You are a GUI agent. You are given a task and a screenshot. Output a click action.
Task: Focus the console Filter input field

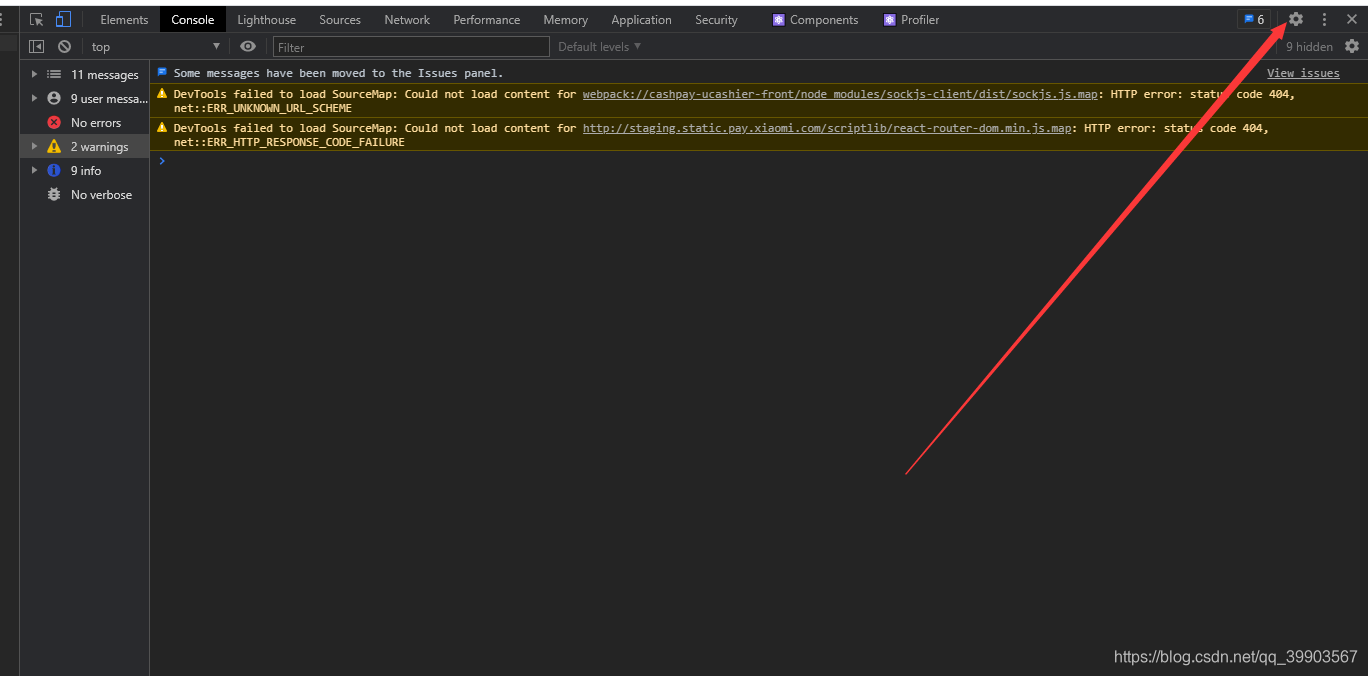(411, 47)
